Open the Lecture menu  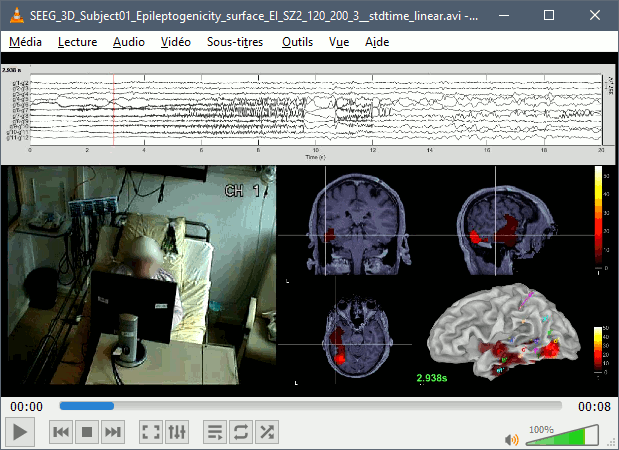(78, 42)
